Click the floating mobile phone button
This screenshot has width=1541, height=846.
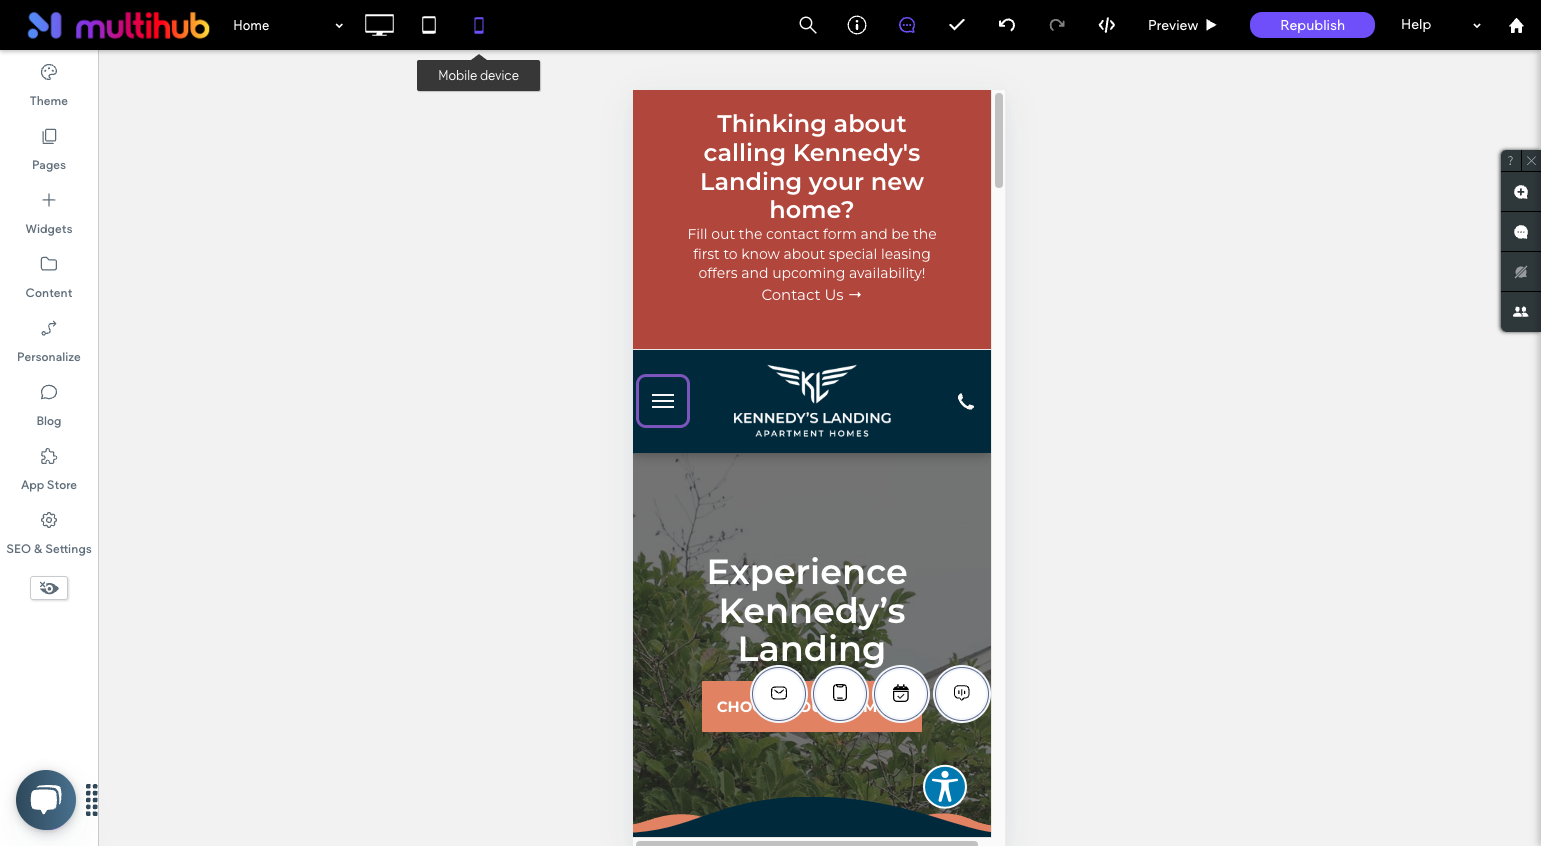pos(840,693)
